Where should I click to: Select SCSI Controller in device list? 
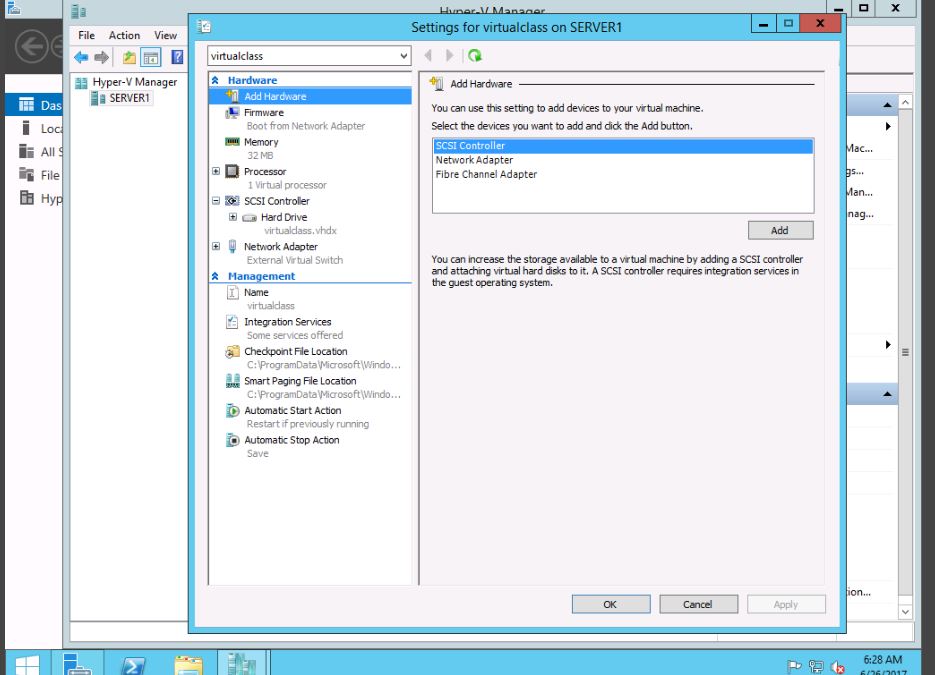(623, 145)
